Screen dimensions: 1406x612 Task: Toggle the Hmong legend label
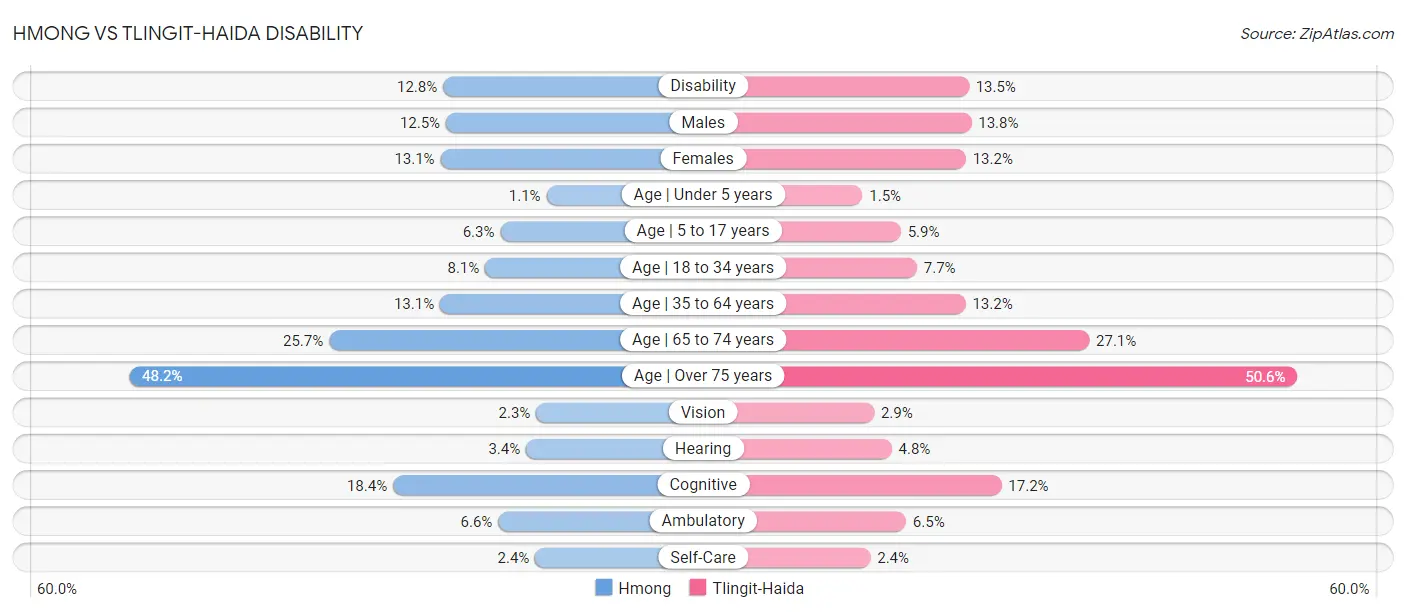[x=645, y=588]
